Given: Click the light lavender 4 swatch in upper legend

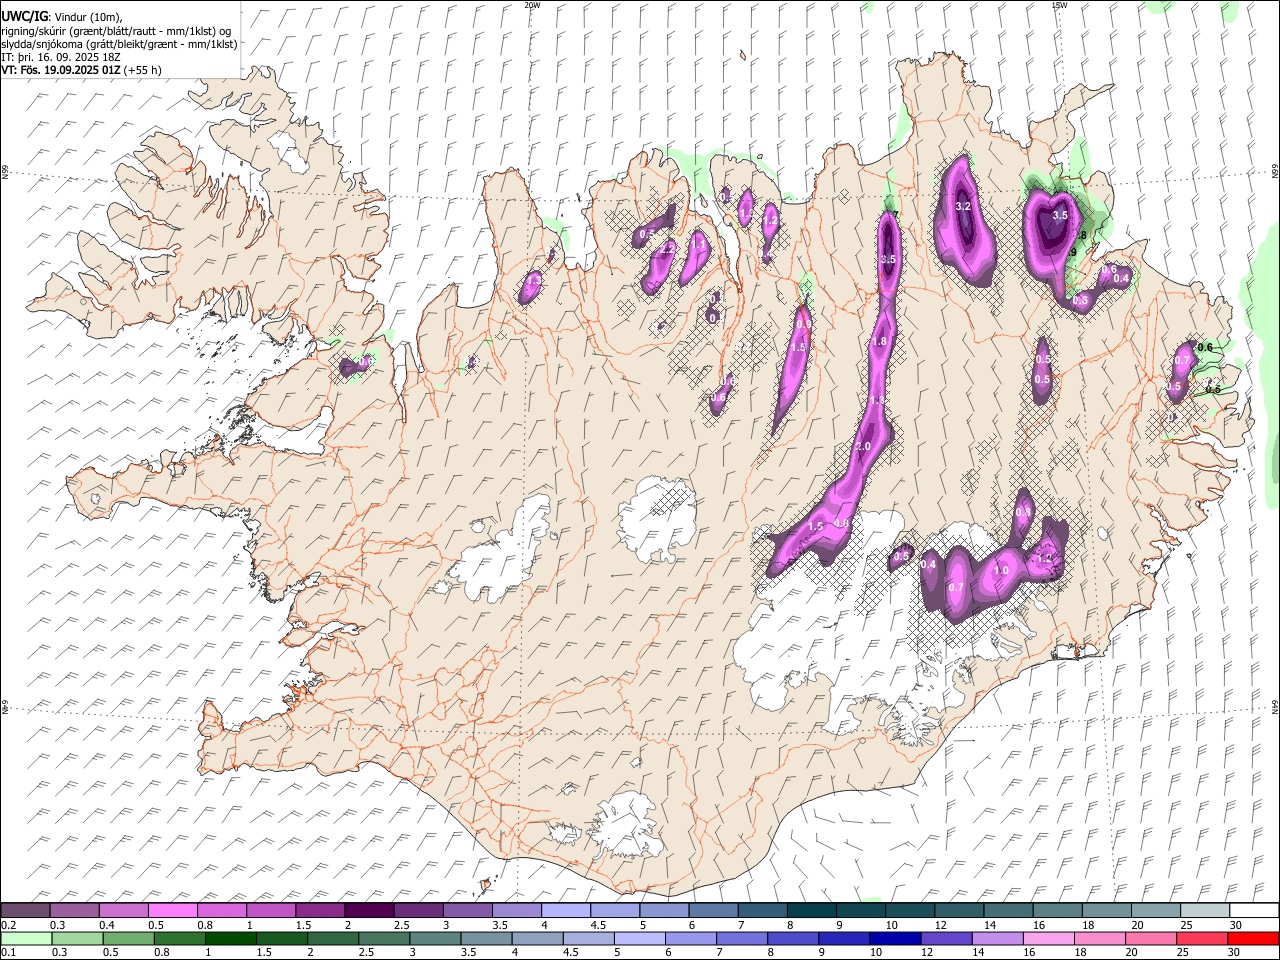Looking at the screenshot, I should [565, 911].
